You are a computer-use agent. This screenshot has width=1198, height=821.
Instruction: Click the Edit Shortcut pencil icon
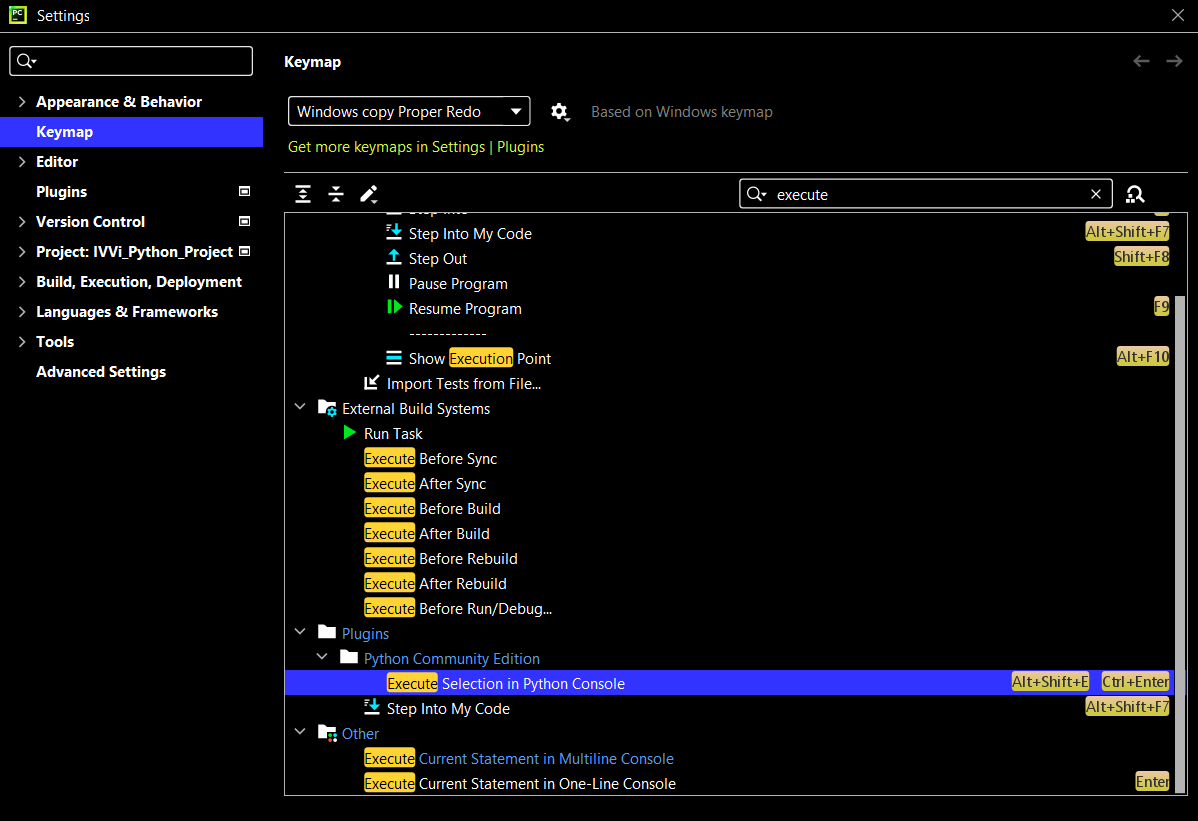click(368, 194)
